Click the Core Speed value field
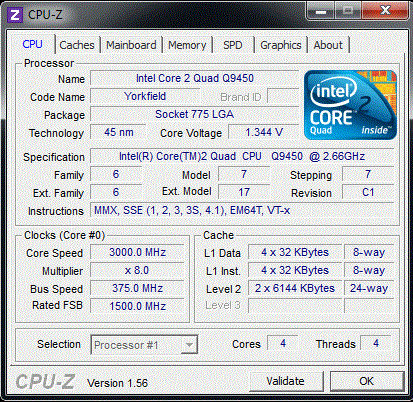413x402 pixels. [137, 252]
